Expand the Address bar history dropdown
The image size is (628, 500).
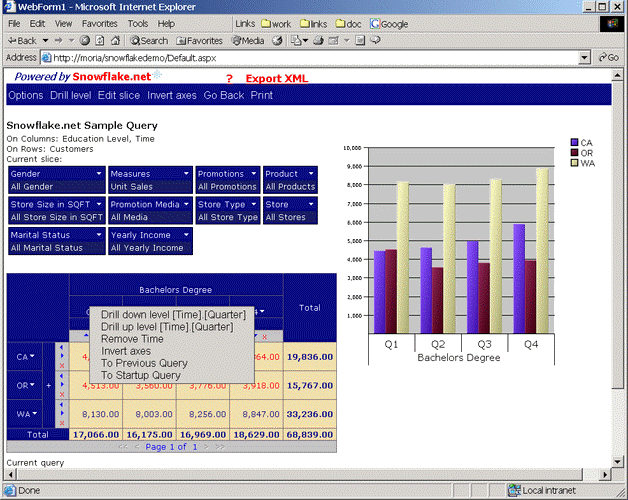584,58
